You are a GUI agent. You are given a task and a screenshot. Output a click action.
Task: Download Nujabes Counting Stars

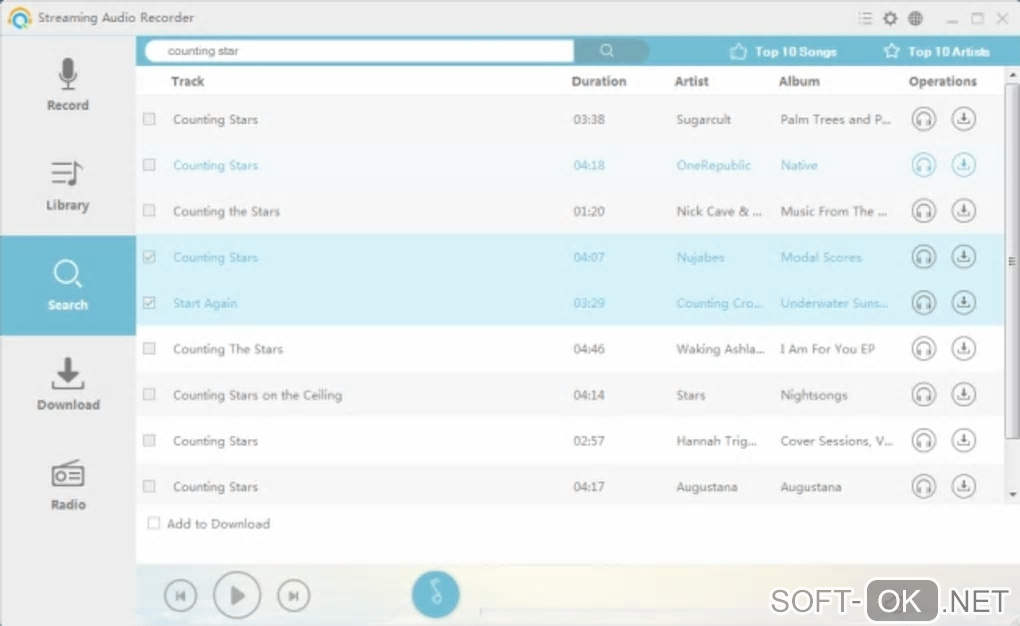[963, 257]
